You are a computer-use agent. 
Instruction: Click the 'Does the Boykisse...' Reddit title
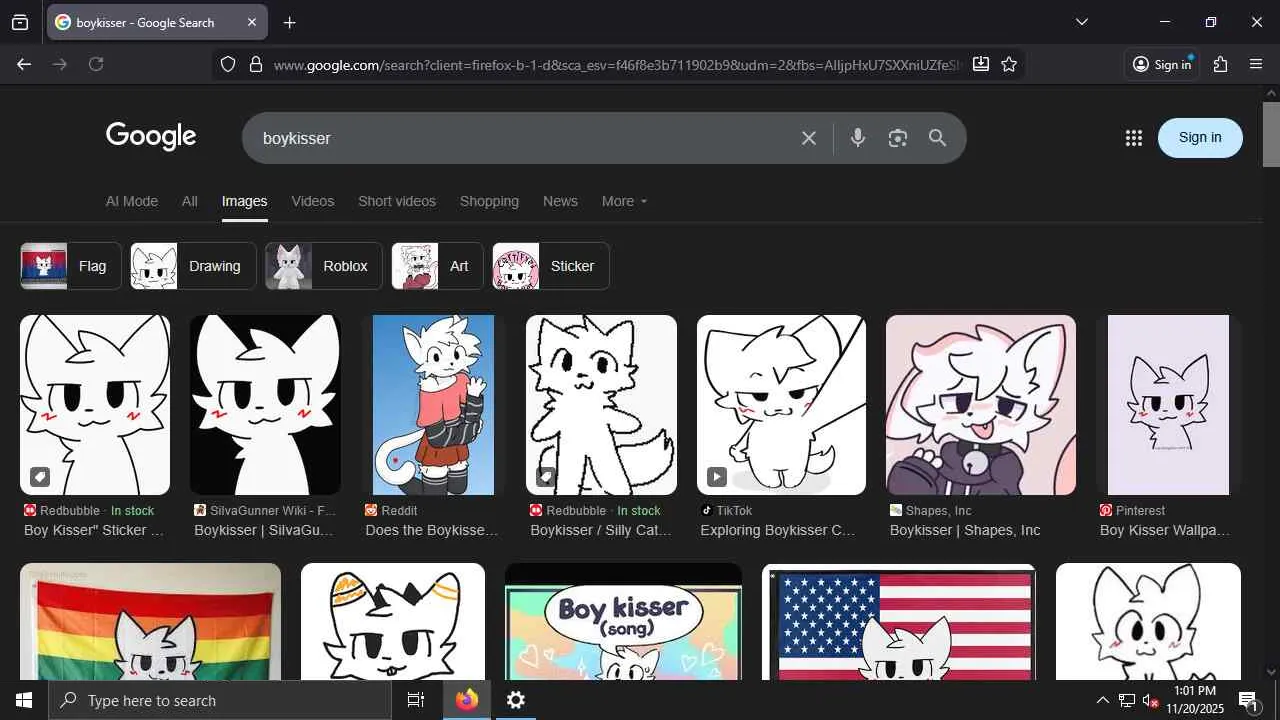point(432,530)
